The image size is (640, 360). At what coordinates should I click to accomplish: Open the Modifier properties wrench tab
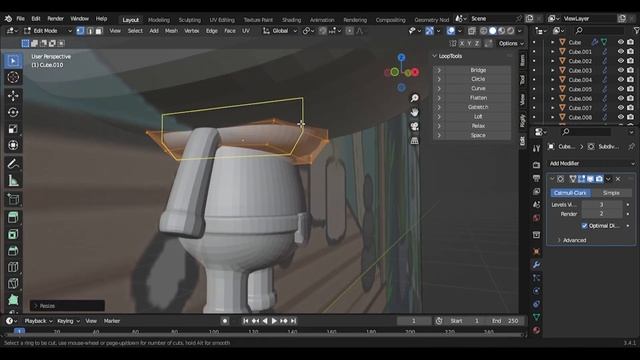[x=536, y=264]
